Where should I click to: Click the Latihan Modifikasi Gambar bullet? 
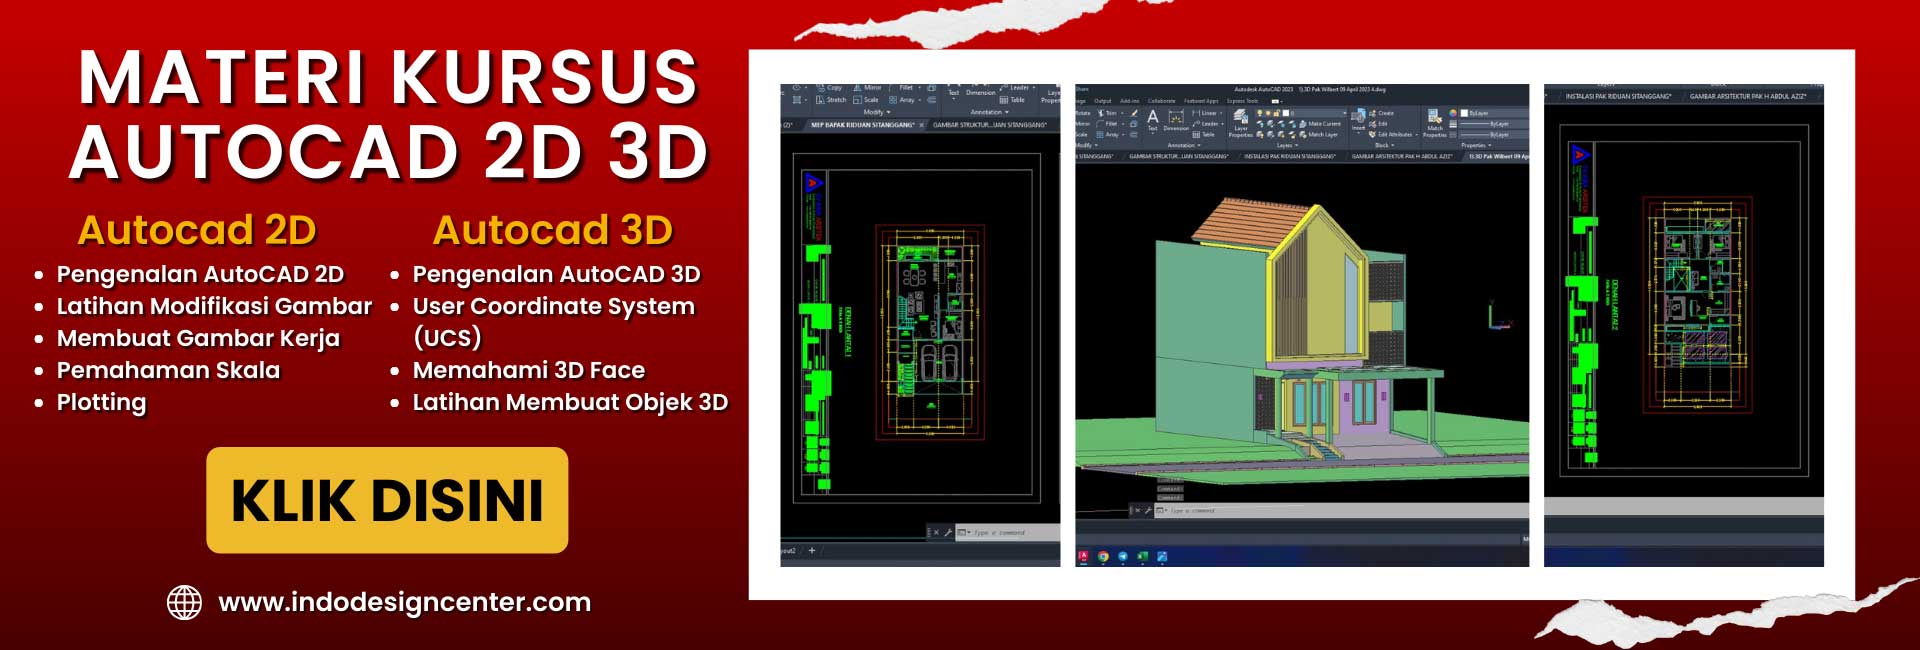214,306
